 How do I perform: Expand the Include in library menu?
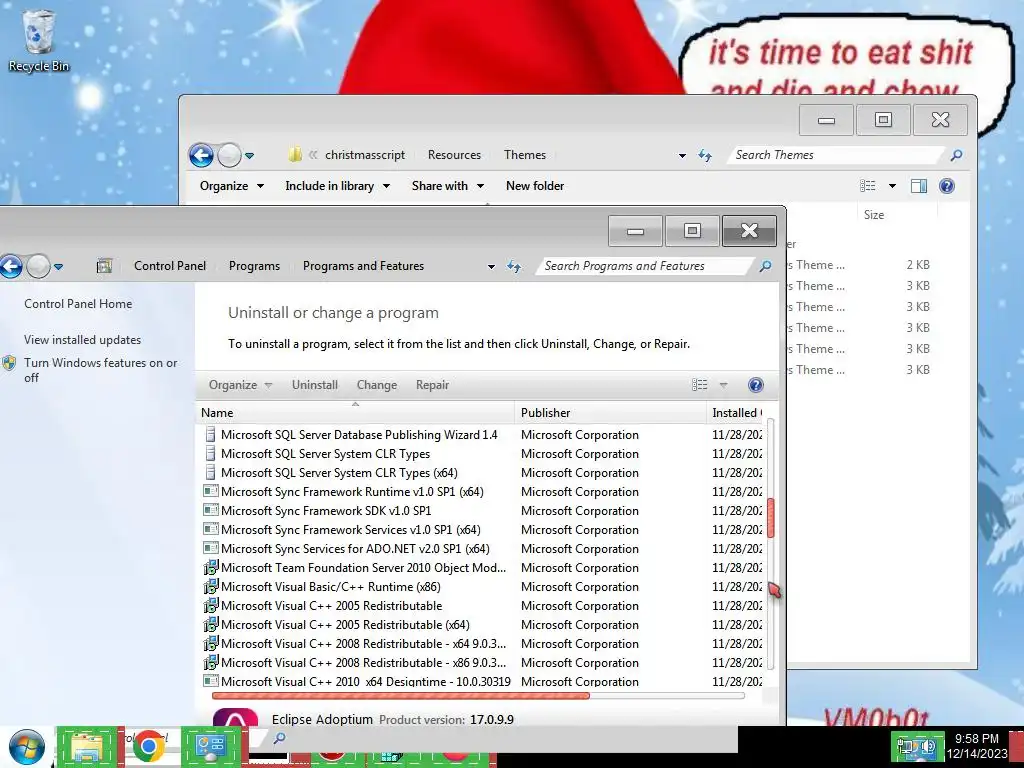[338, 186]
